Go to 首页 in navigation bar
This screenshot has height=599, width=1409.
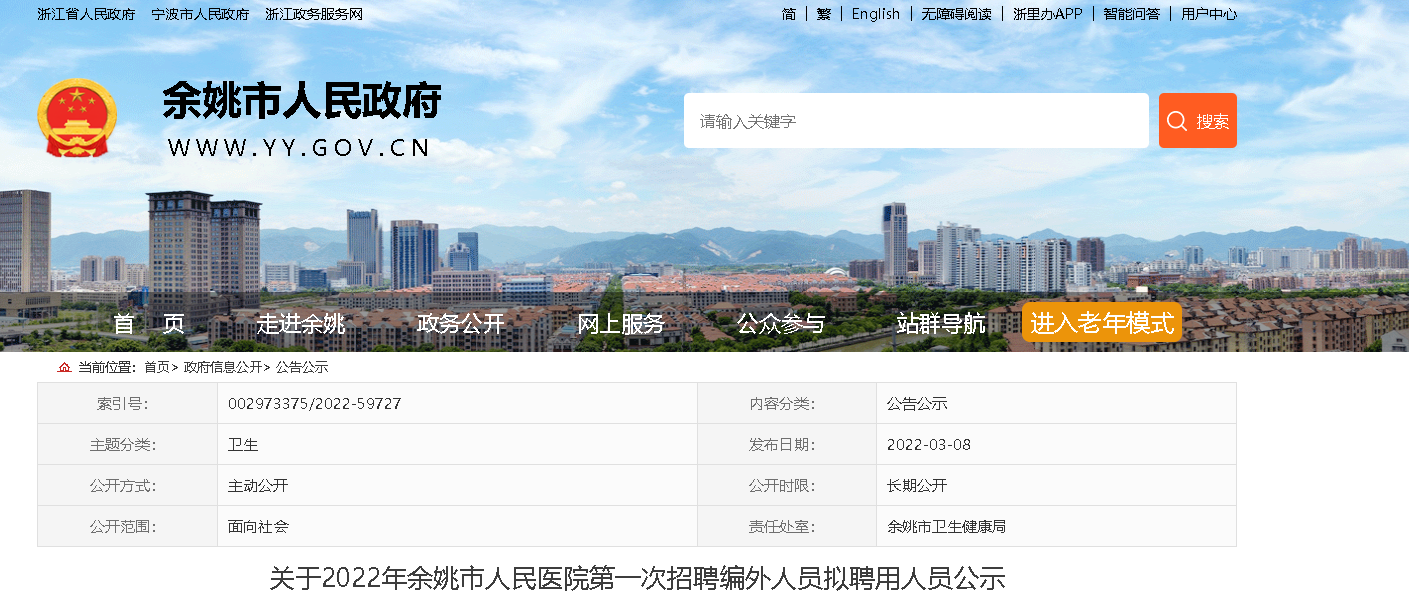pyautogui.click(x=149, y=323)
